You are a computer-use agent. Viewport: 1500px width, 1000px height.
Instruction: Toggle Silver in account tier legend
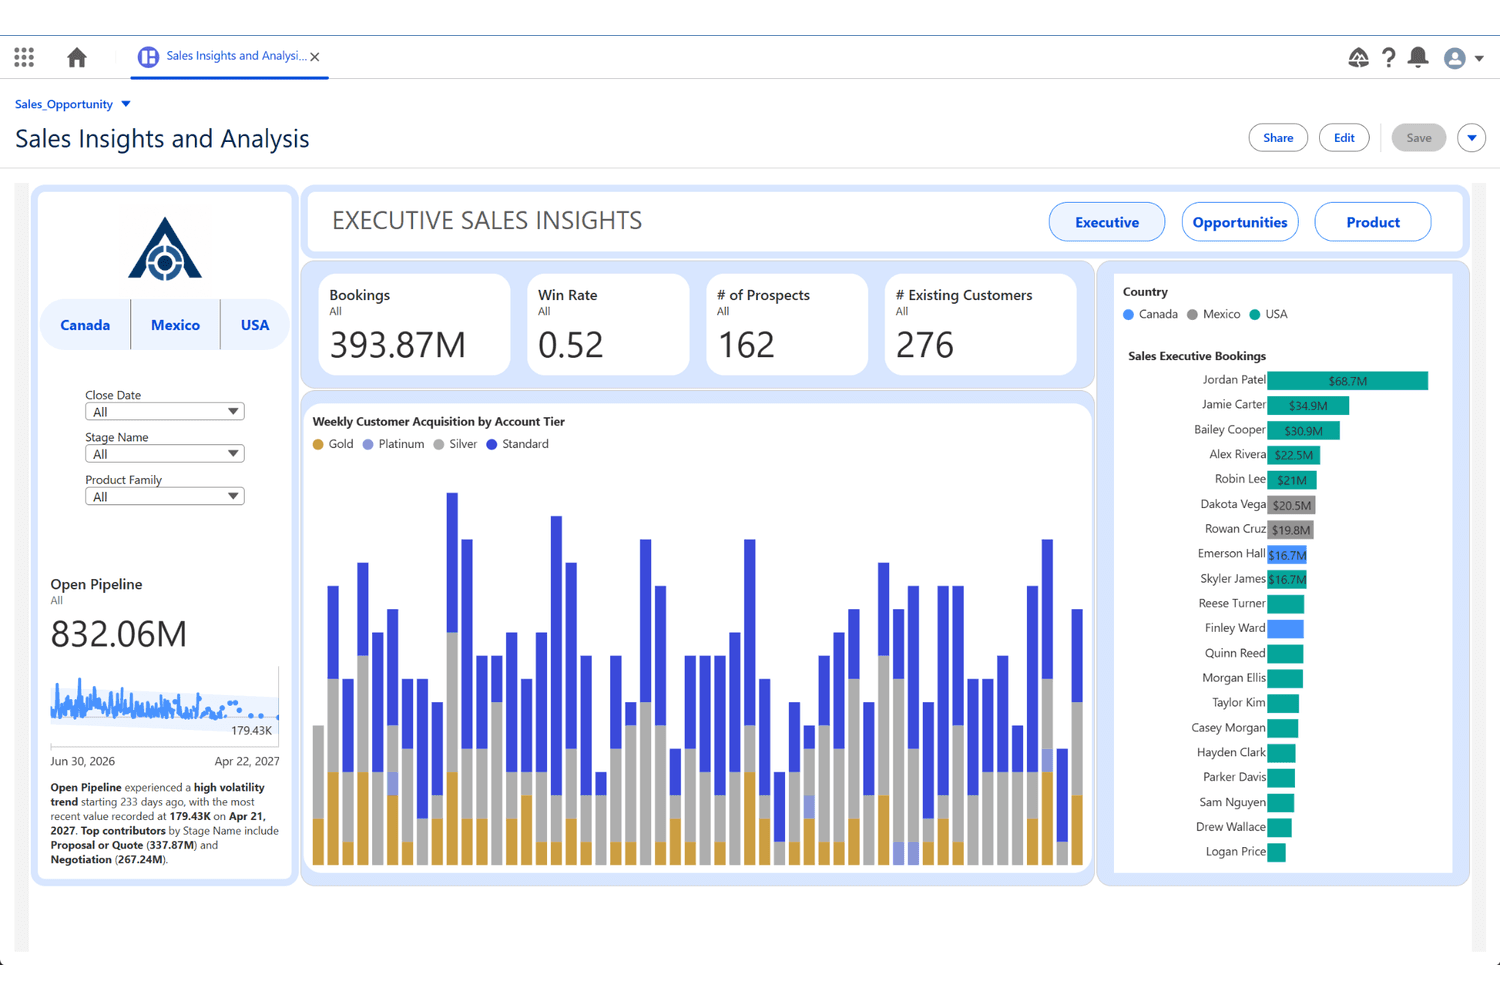[455, 444]
